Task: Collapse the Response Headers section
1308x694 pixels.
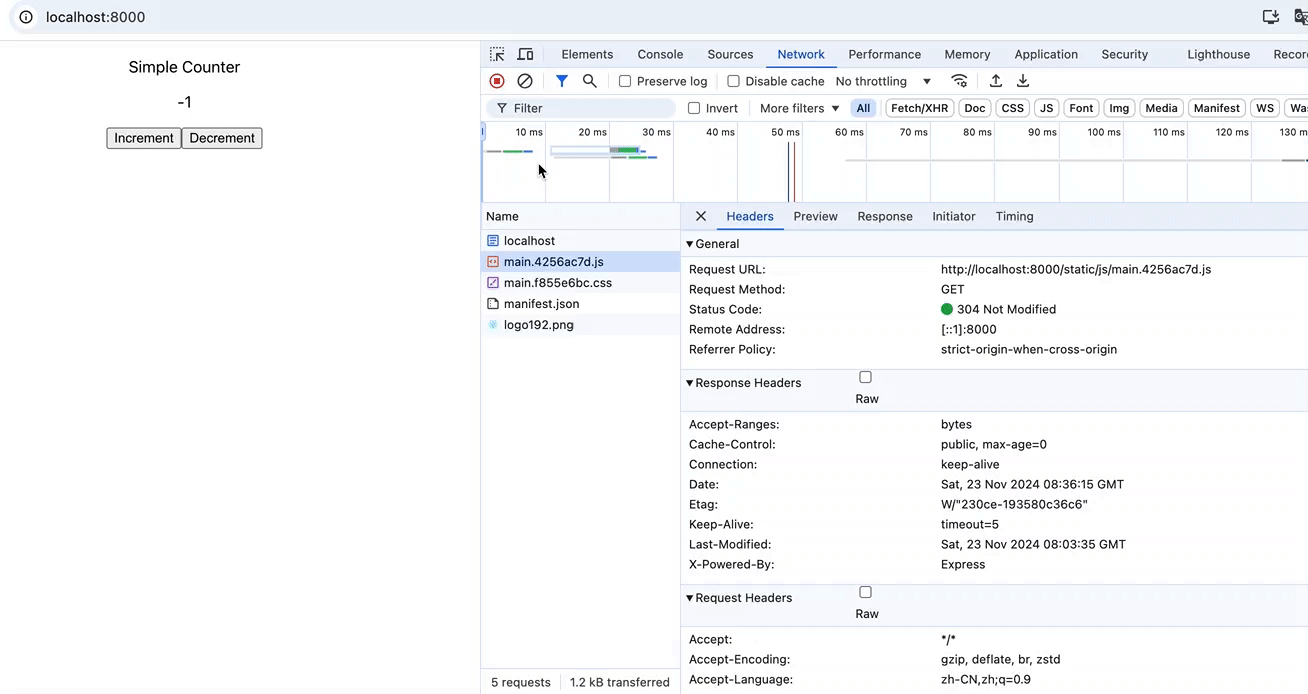Action: coord(746,383)
